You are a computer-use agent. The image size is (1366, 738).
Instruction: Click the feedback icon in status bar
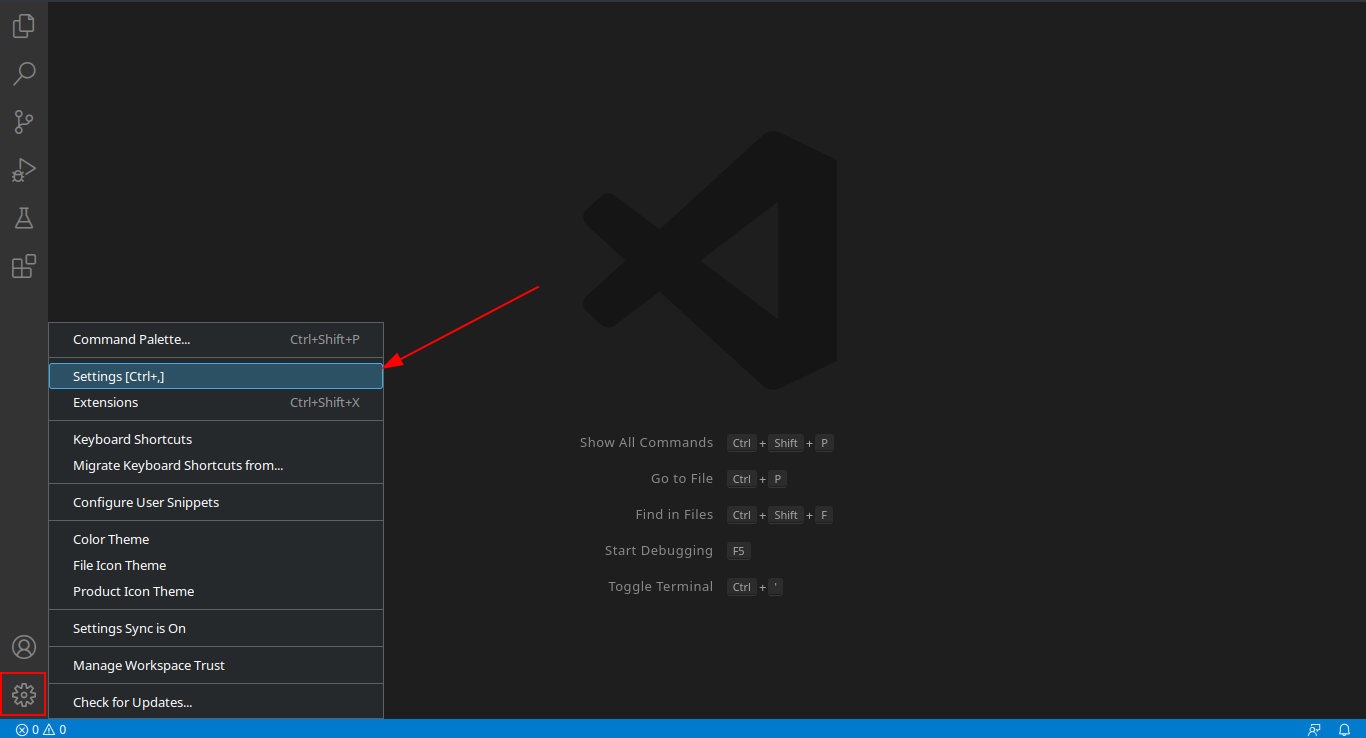[1315, 729]
